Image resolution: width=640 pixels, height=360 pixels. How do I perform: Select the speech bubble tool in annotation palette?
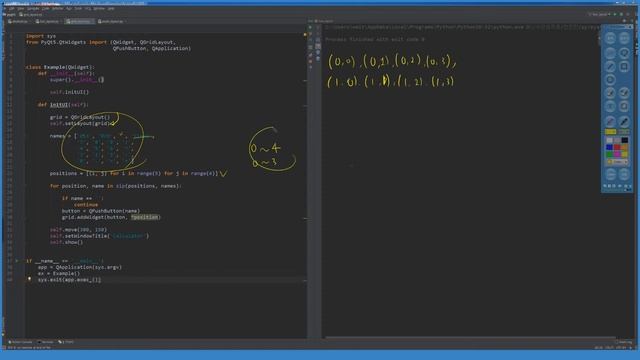(624, 53)
